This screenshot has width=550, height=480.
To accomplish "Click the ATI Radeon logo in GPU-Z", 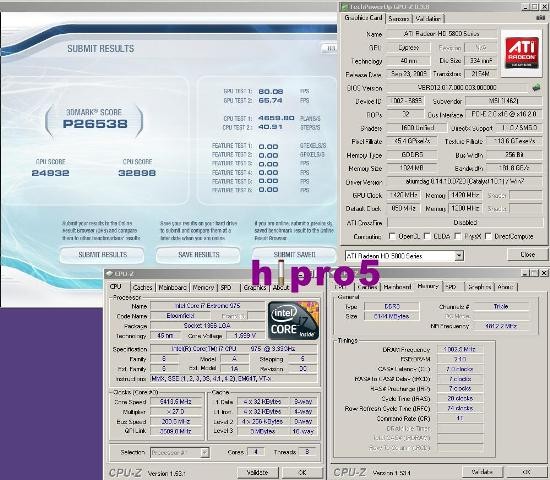I will pyautogui.click(x=522, y=53).
